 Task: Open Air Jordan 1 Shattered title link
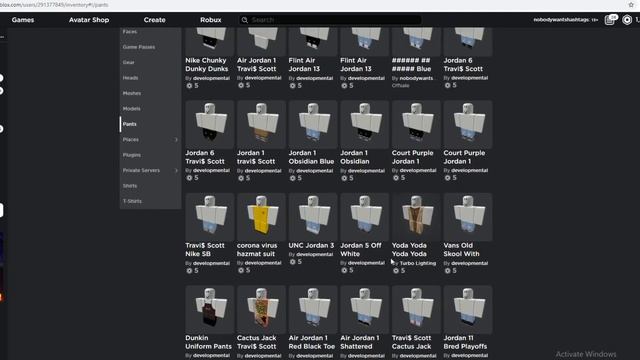[x=360, y=342]
